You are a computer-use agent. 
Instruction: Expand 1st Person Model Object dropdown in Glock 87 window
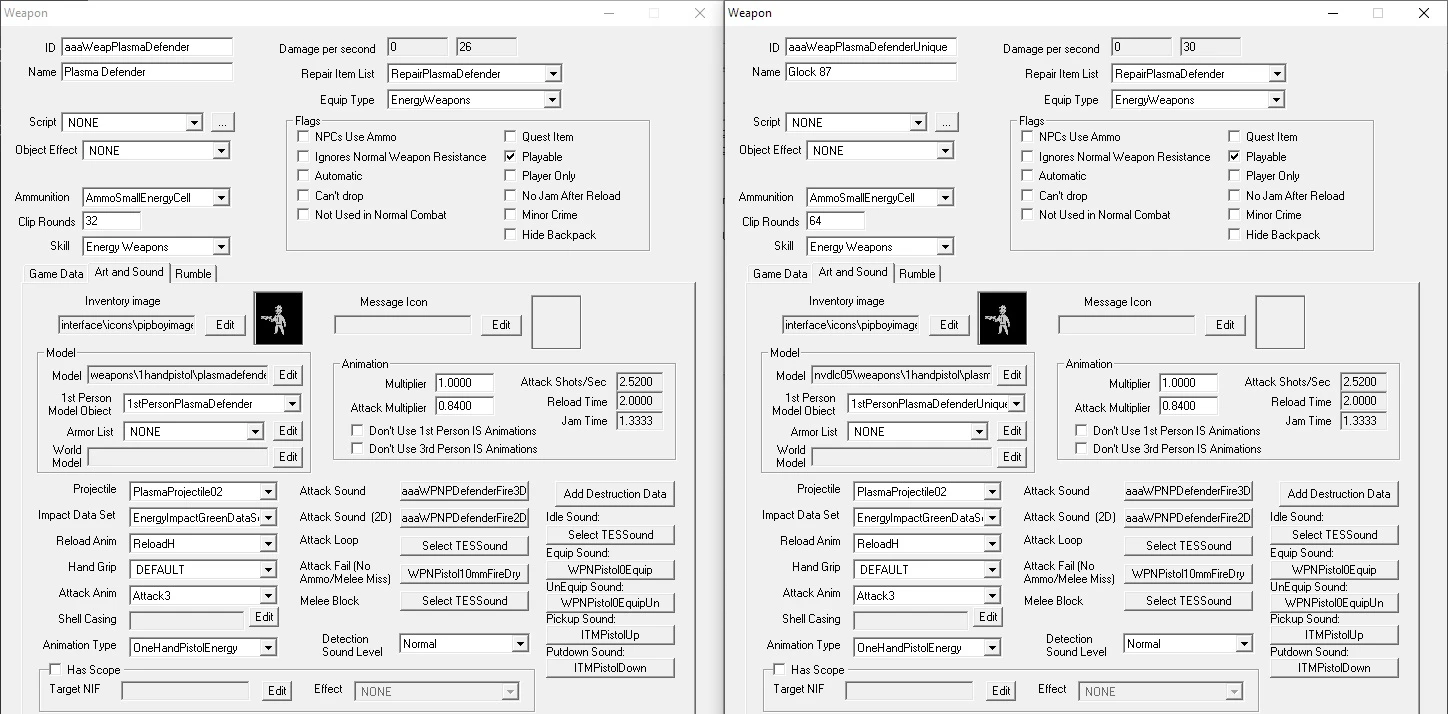[x=1016, y=404]
